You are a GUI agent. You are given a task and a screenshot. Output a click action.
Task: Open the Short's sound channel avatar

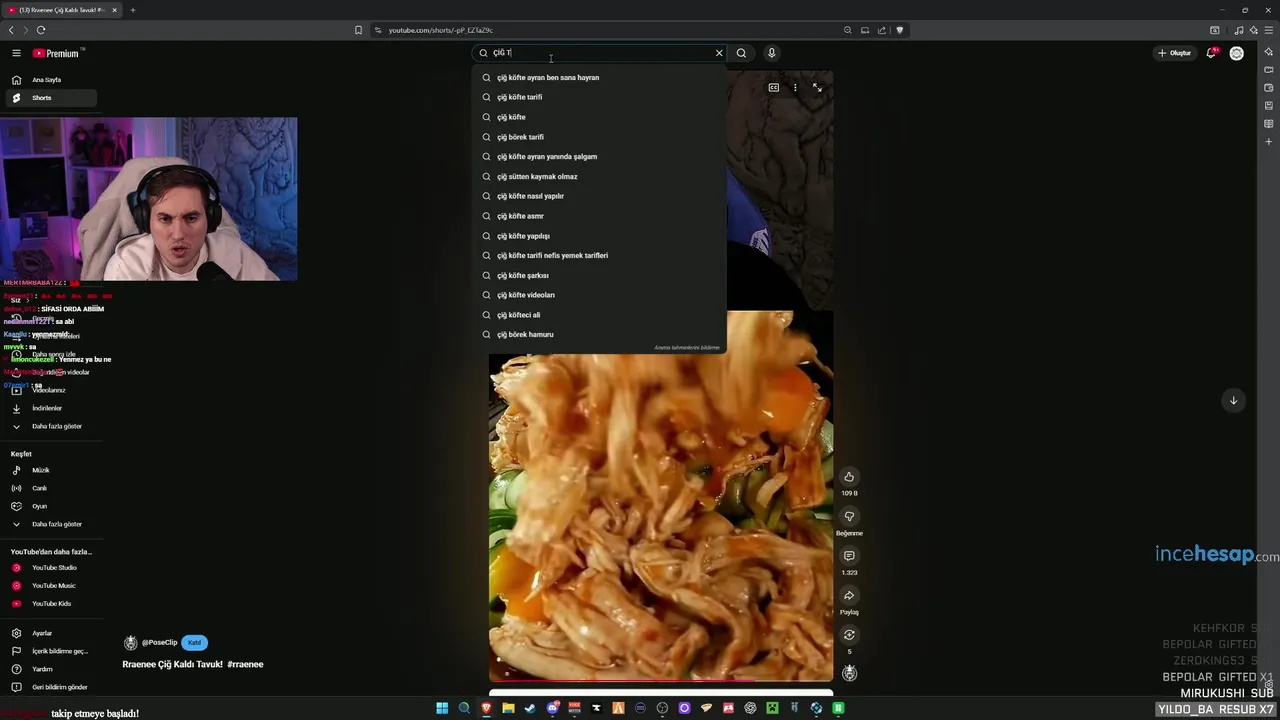tap(849, 673)
